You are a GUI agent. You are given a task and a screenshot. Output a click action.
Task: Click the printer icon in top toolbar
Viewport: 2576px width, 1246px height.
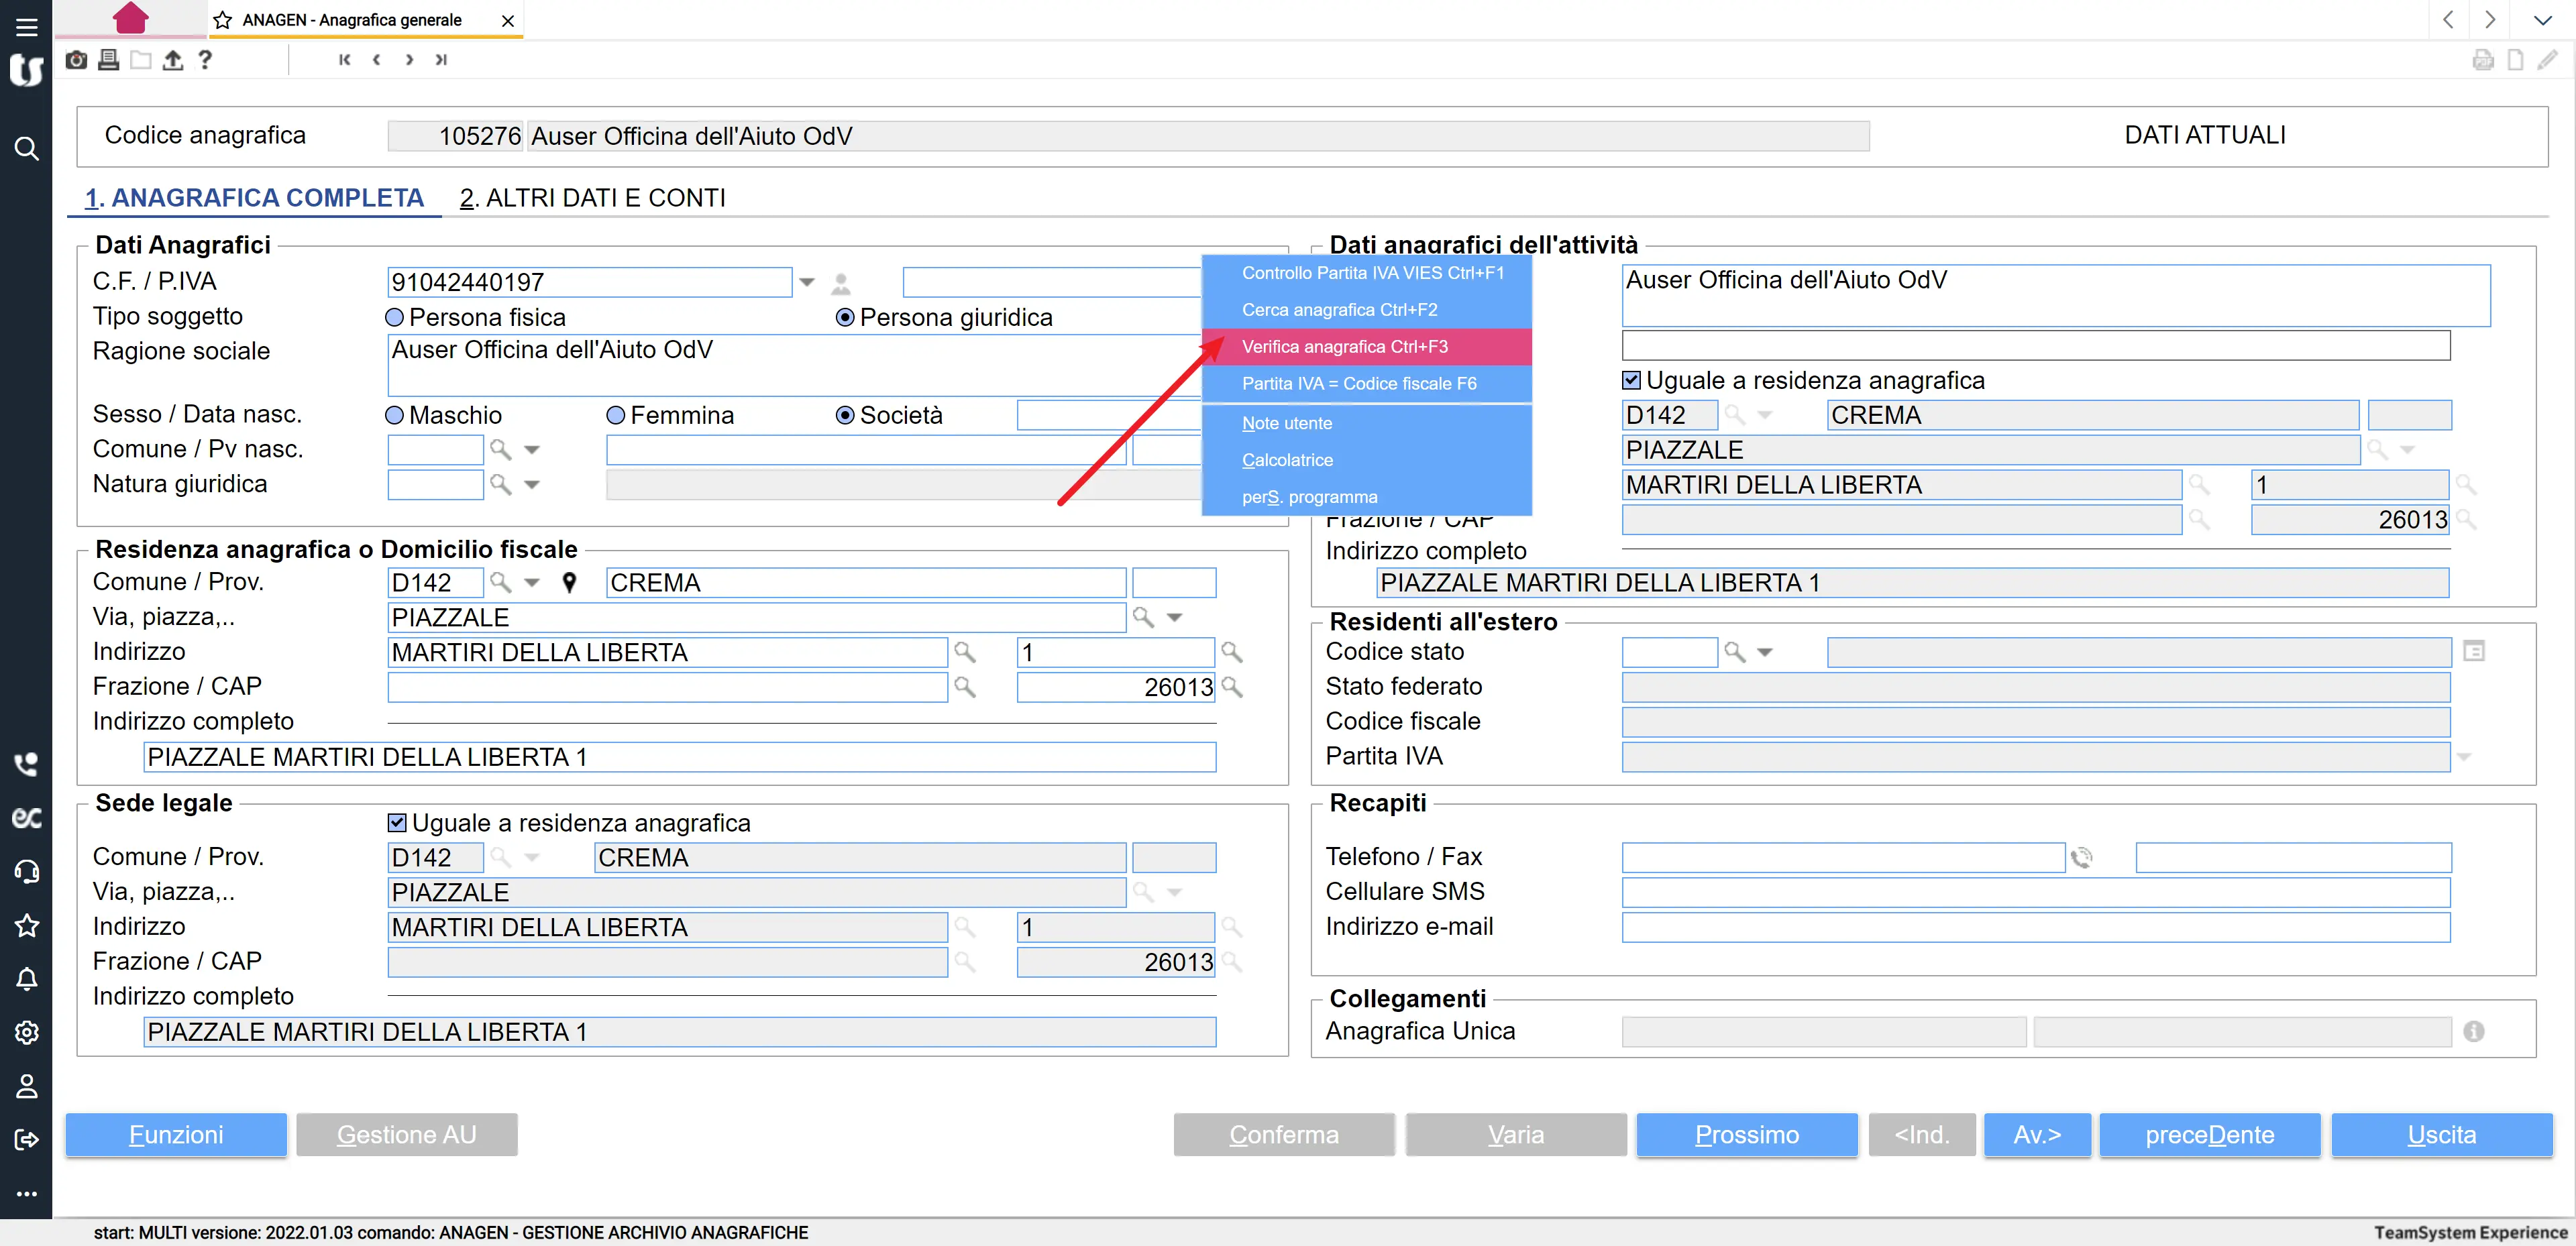tap(109, 60)
